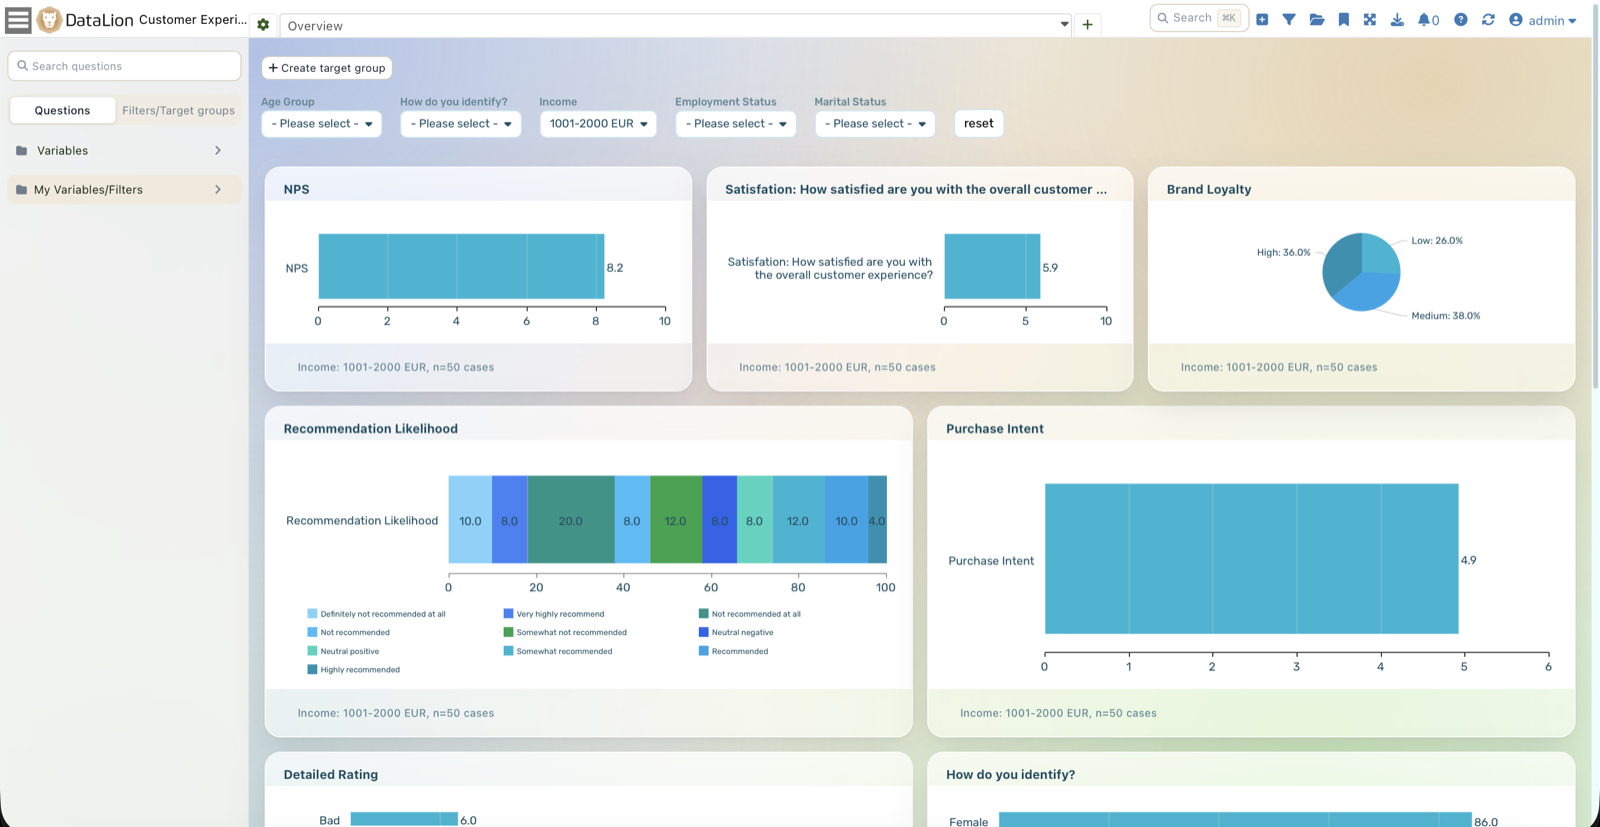
Task: Click the DataLion lion logo
Action: tap(48, 19)
